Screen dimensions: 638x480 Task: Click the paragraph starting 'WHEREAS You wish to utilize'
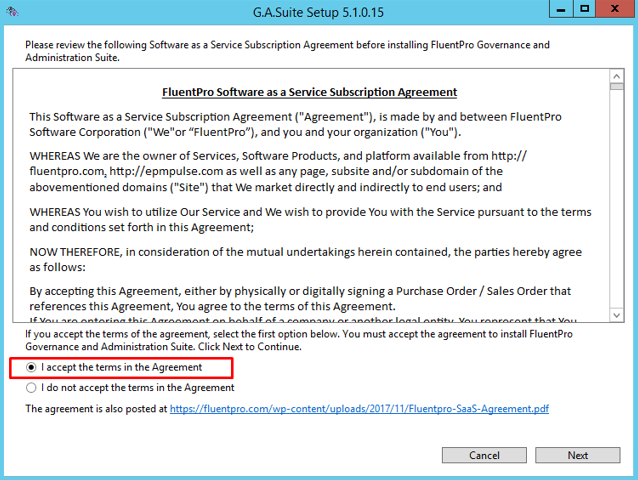tap(310, 220)
